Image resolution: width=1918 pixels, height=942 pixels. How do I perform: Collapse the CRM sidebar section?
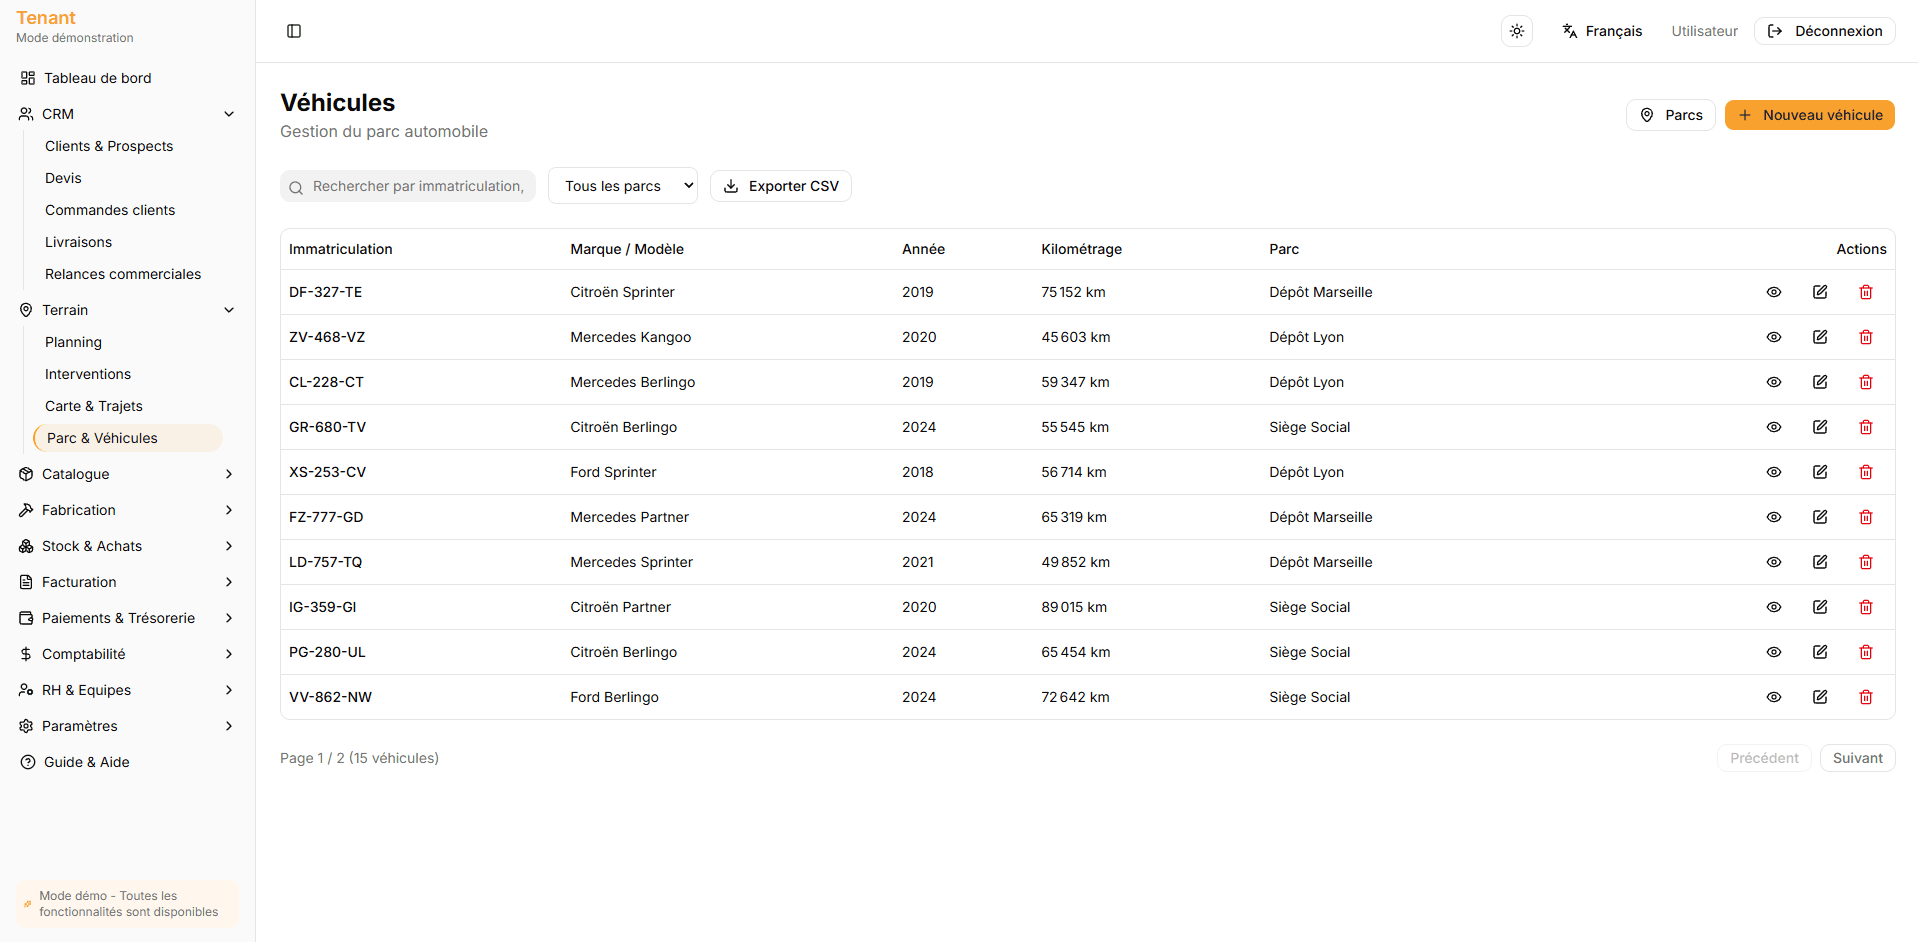point(128,114)
